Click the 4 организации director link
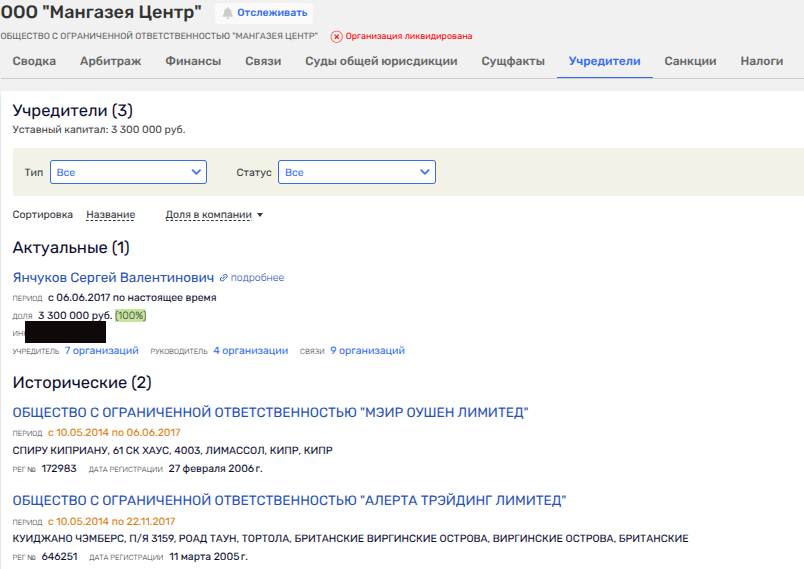This screenshot has width=804, height=569. click(x=250, y=351)
